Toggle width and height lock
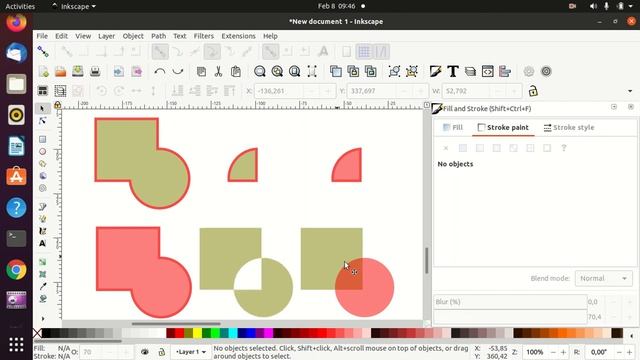The height and width of the screenshot is (360, 640). (x=533, y=91)
